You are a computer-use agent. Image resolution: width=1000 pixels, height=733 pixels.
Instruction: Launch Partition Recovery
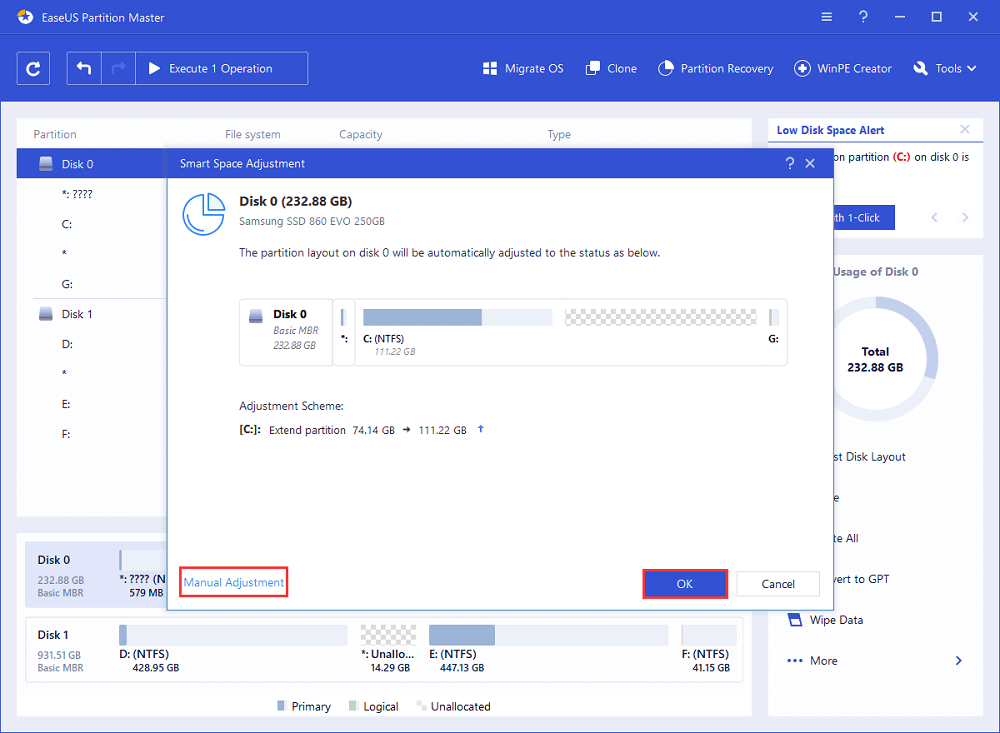point(716,68)
